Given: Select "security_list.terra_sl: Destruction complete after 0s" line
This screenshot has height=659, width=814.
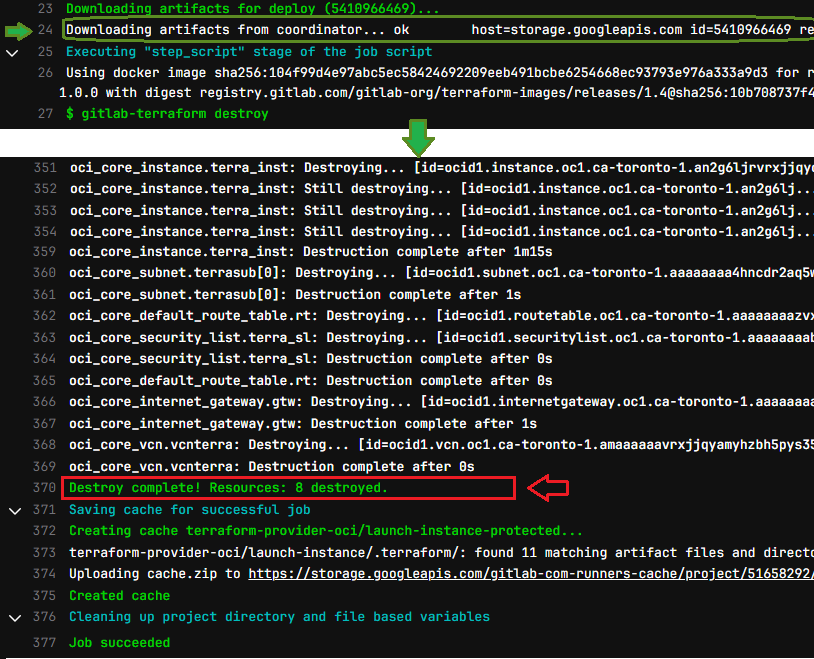Looking at the screenshot, I should click(311, 359).
